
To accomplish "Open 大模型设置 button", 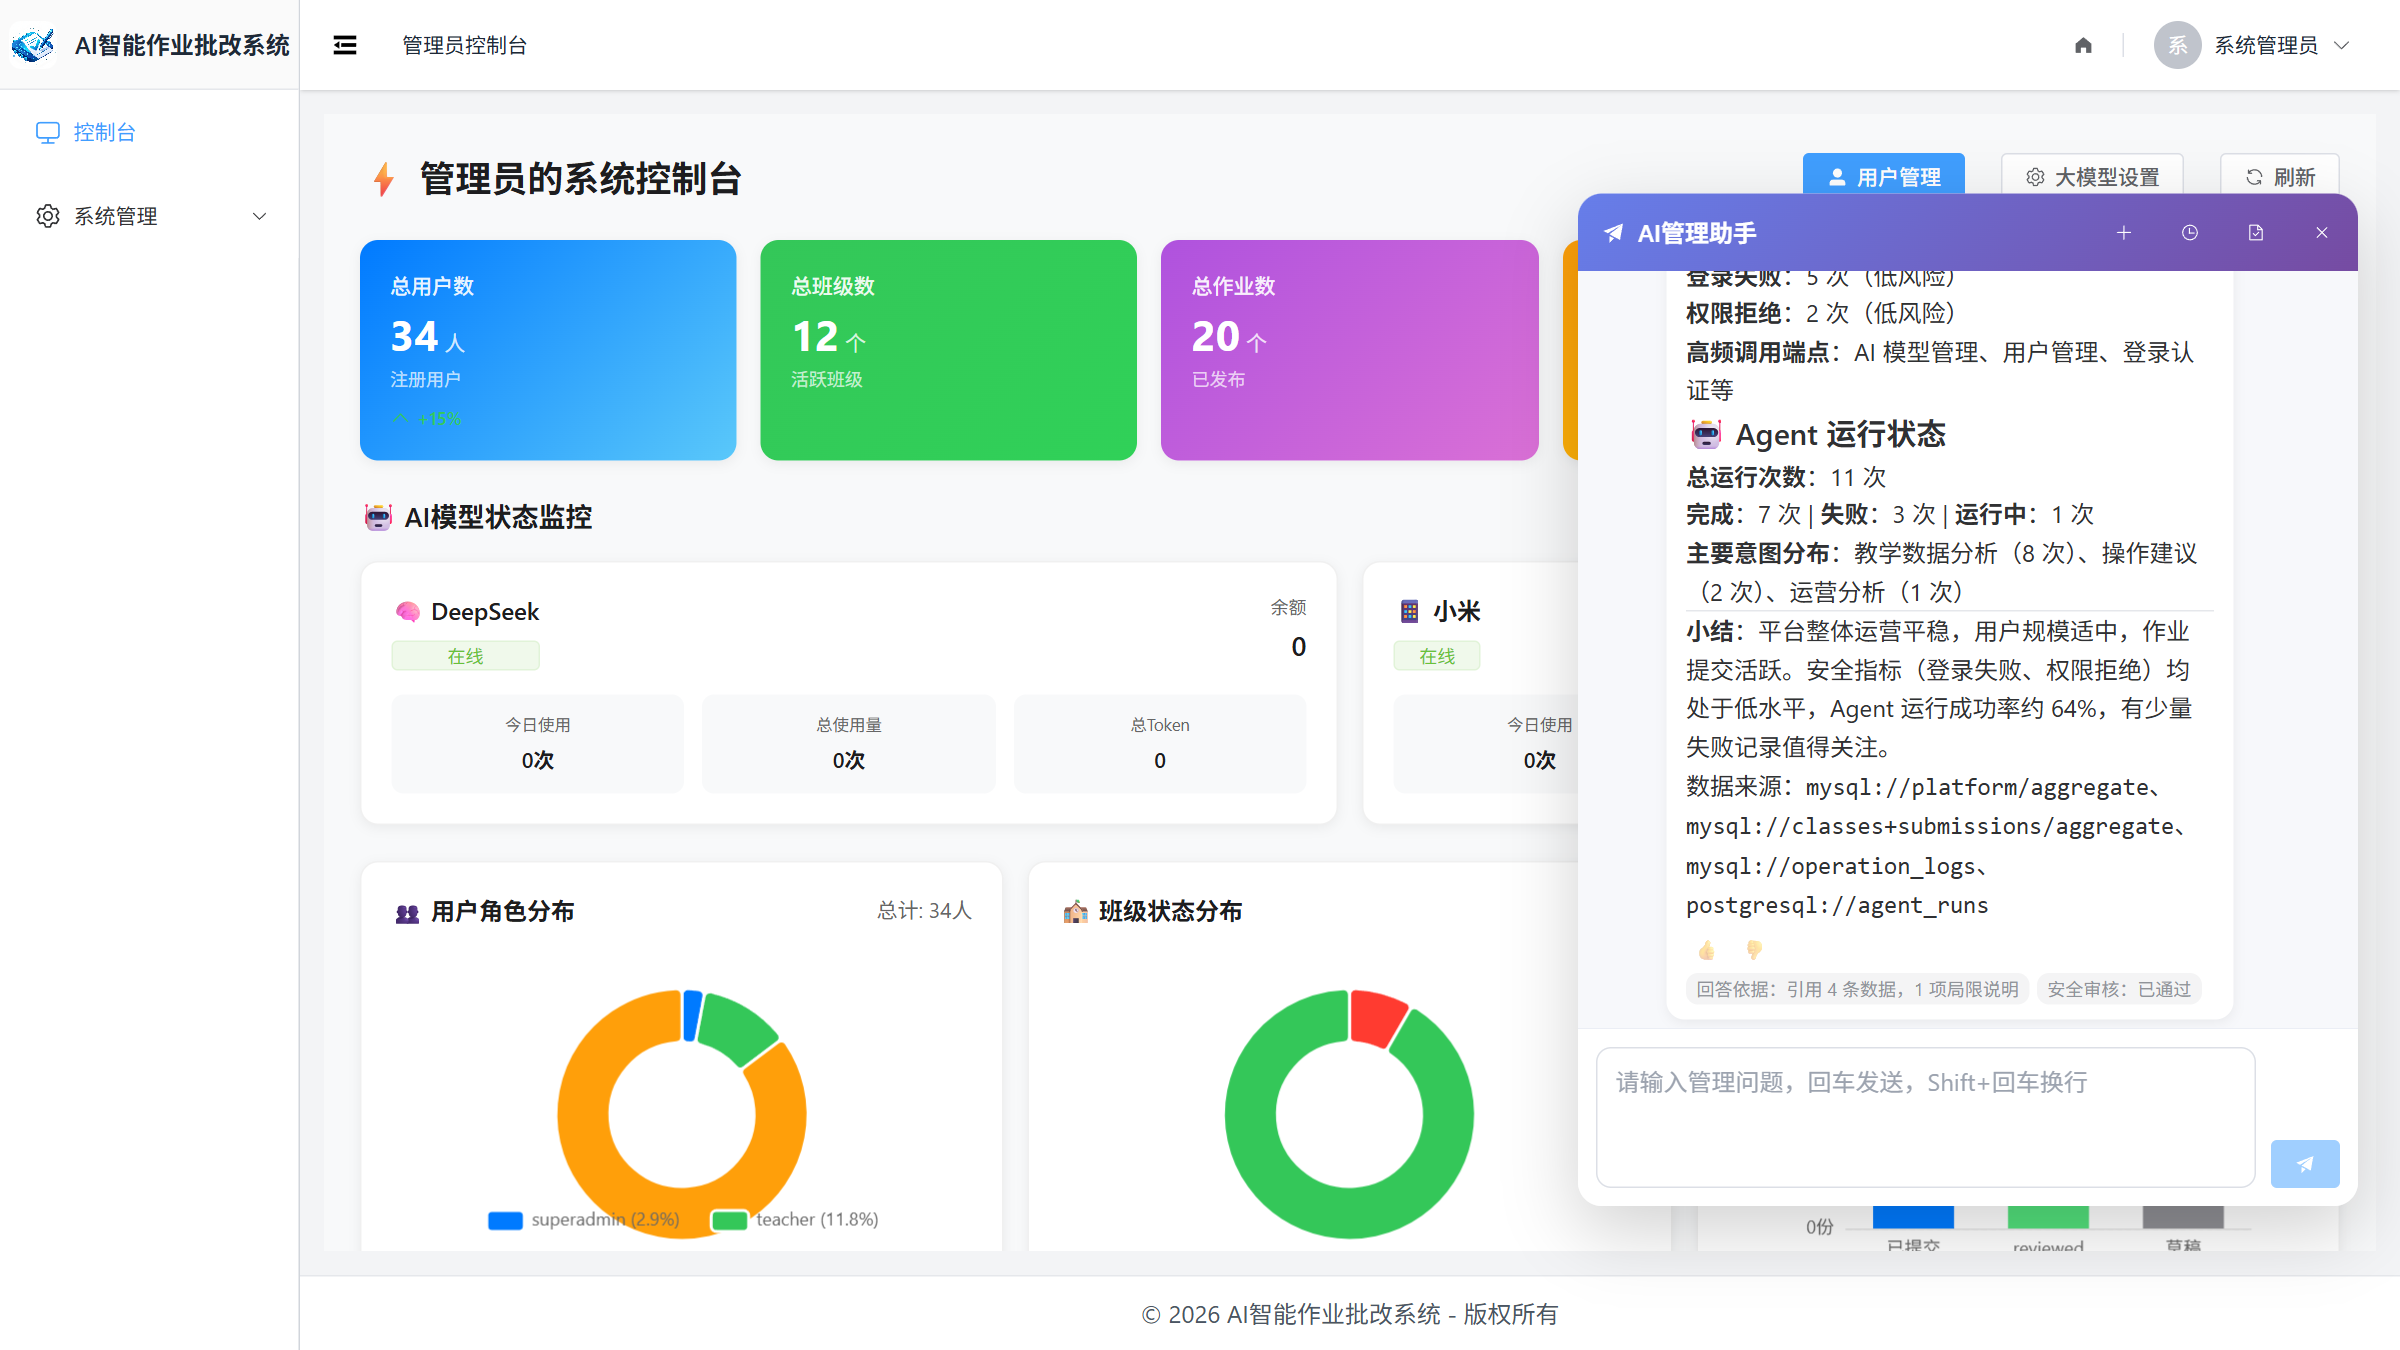I will pos(2092,176).
